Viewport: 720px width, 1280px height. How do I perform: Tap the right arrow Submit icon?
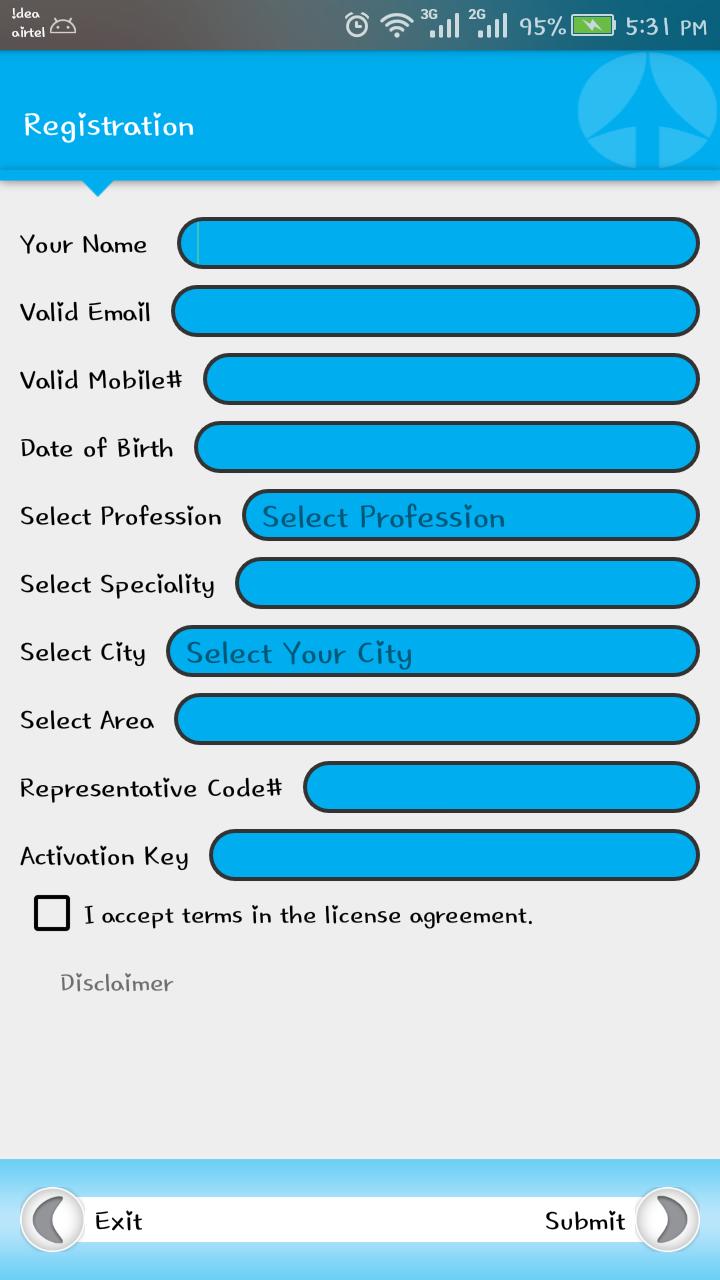pyautogui.click(x=667, y=1220)
